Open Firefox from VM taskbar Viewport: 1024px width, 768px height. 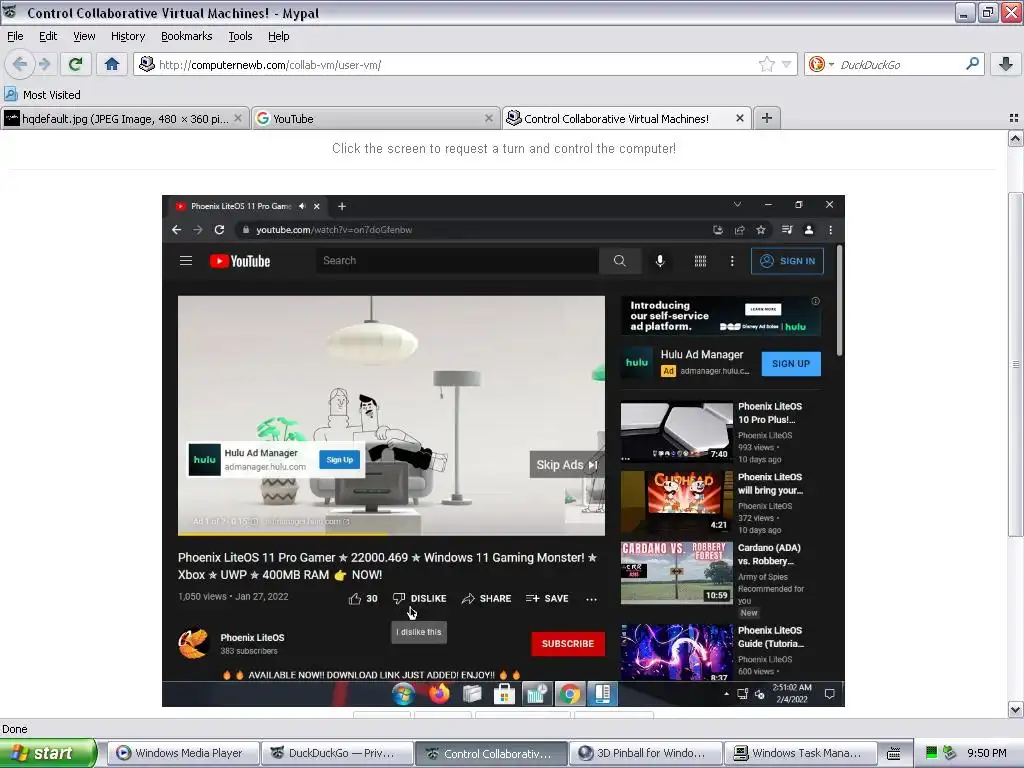click(439, 694)
